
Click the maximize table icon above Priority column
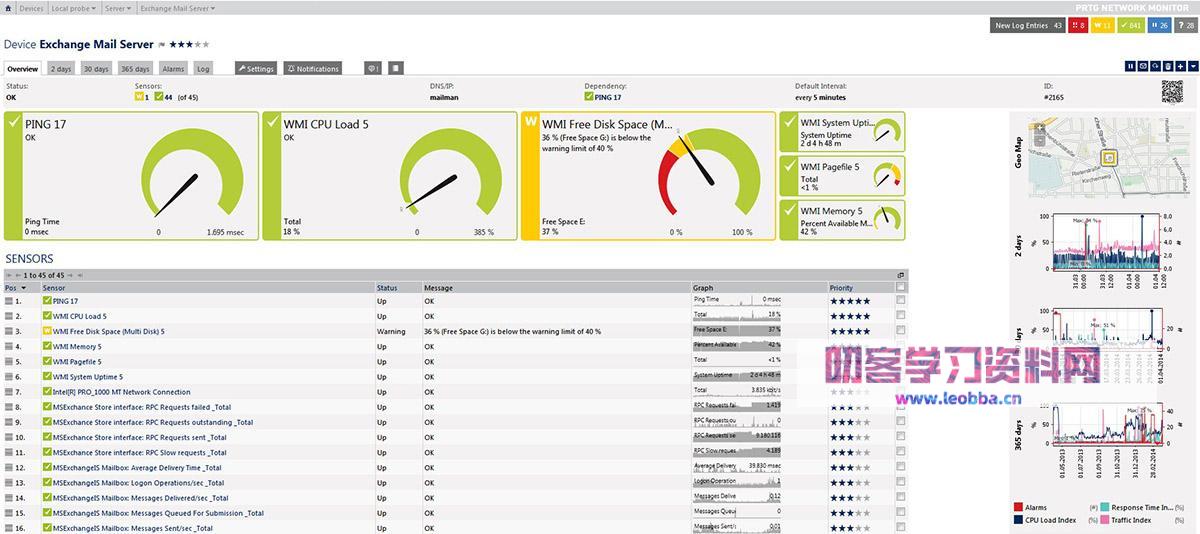click(x=900, y=275)
